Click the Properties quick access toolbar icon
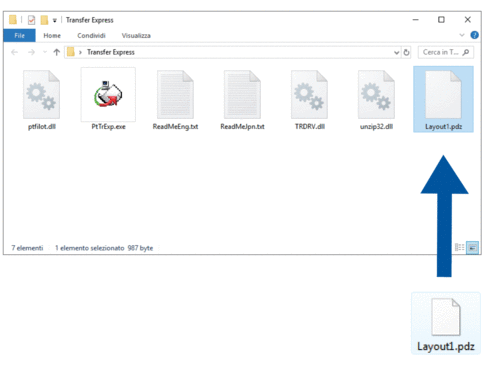Screen dimensions: 491x368 tap(31, 20)
